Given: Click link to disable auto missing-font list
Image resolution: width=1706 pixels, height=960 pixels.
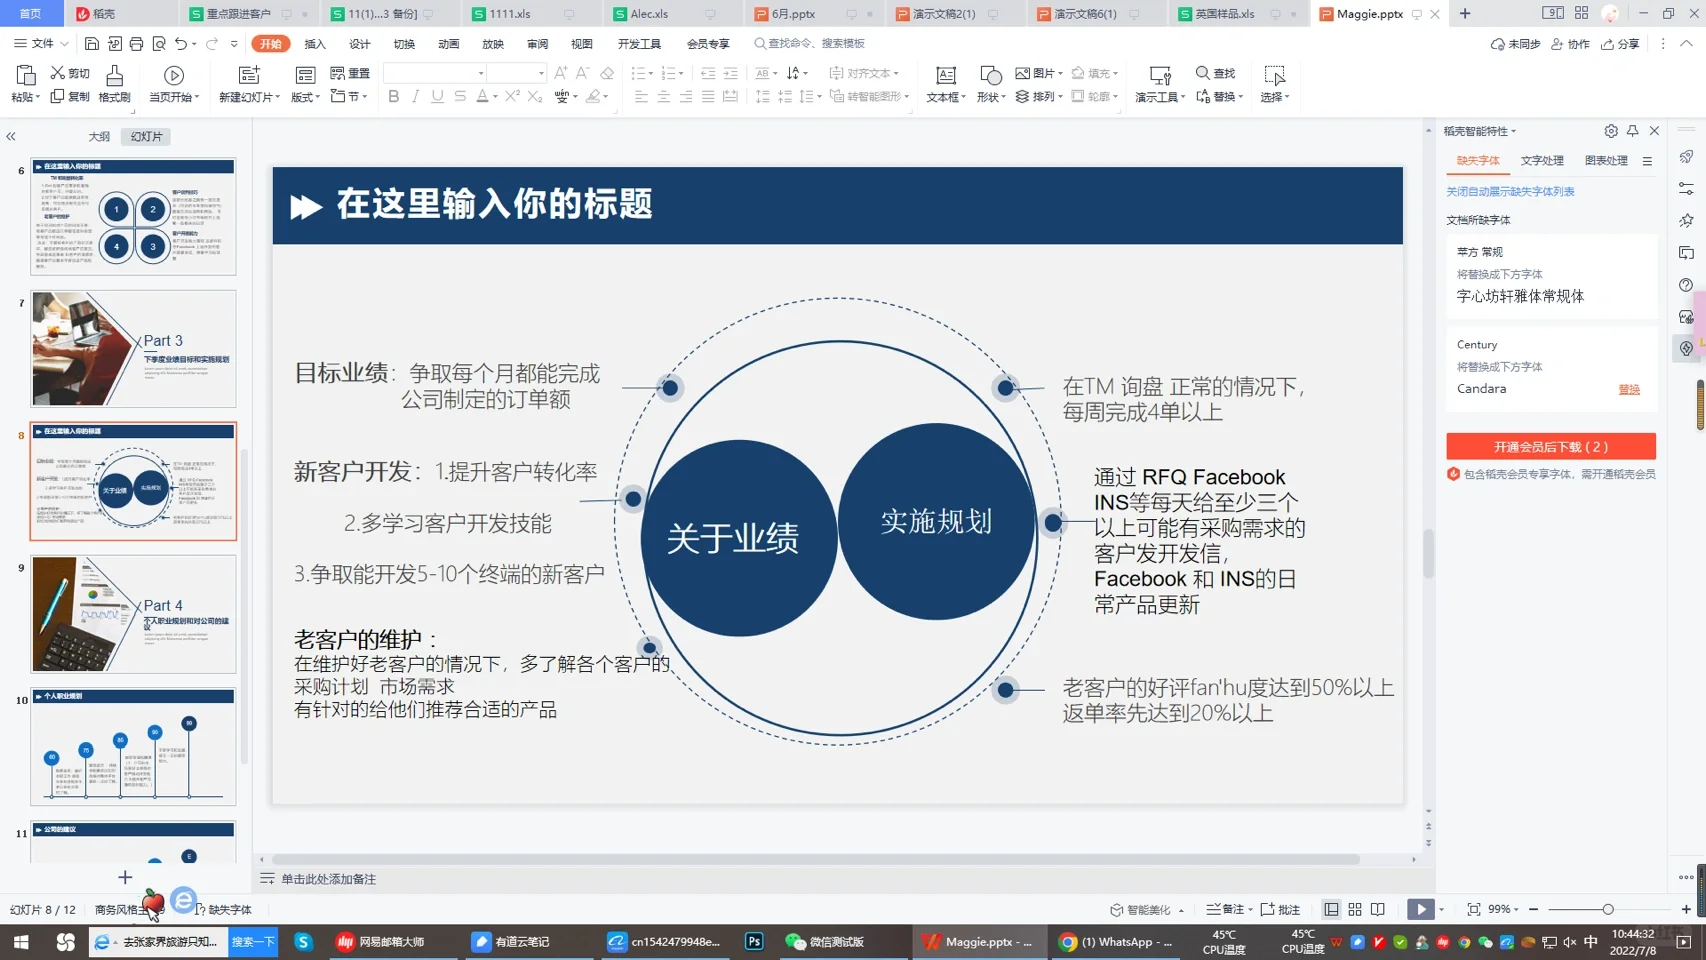Looking at the screenshot, I should point(1510,191).
